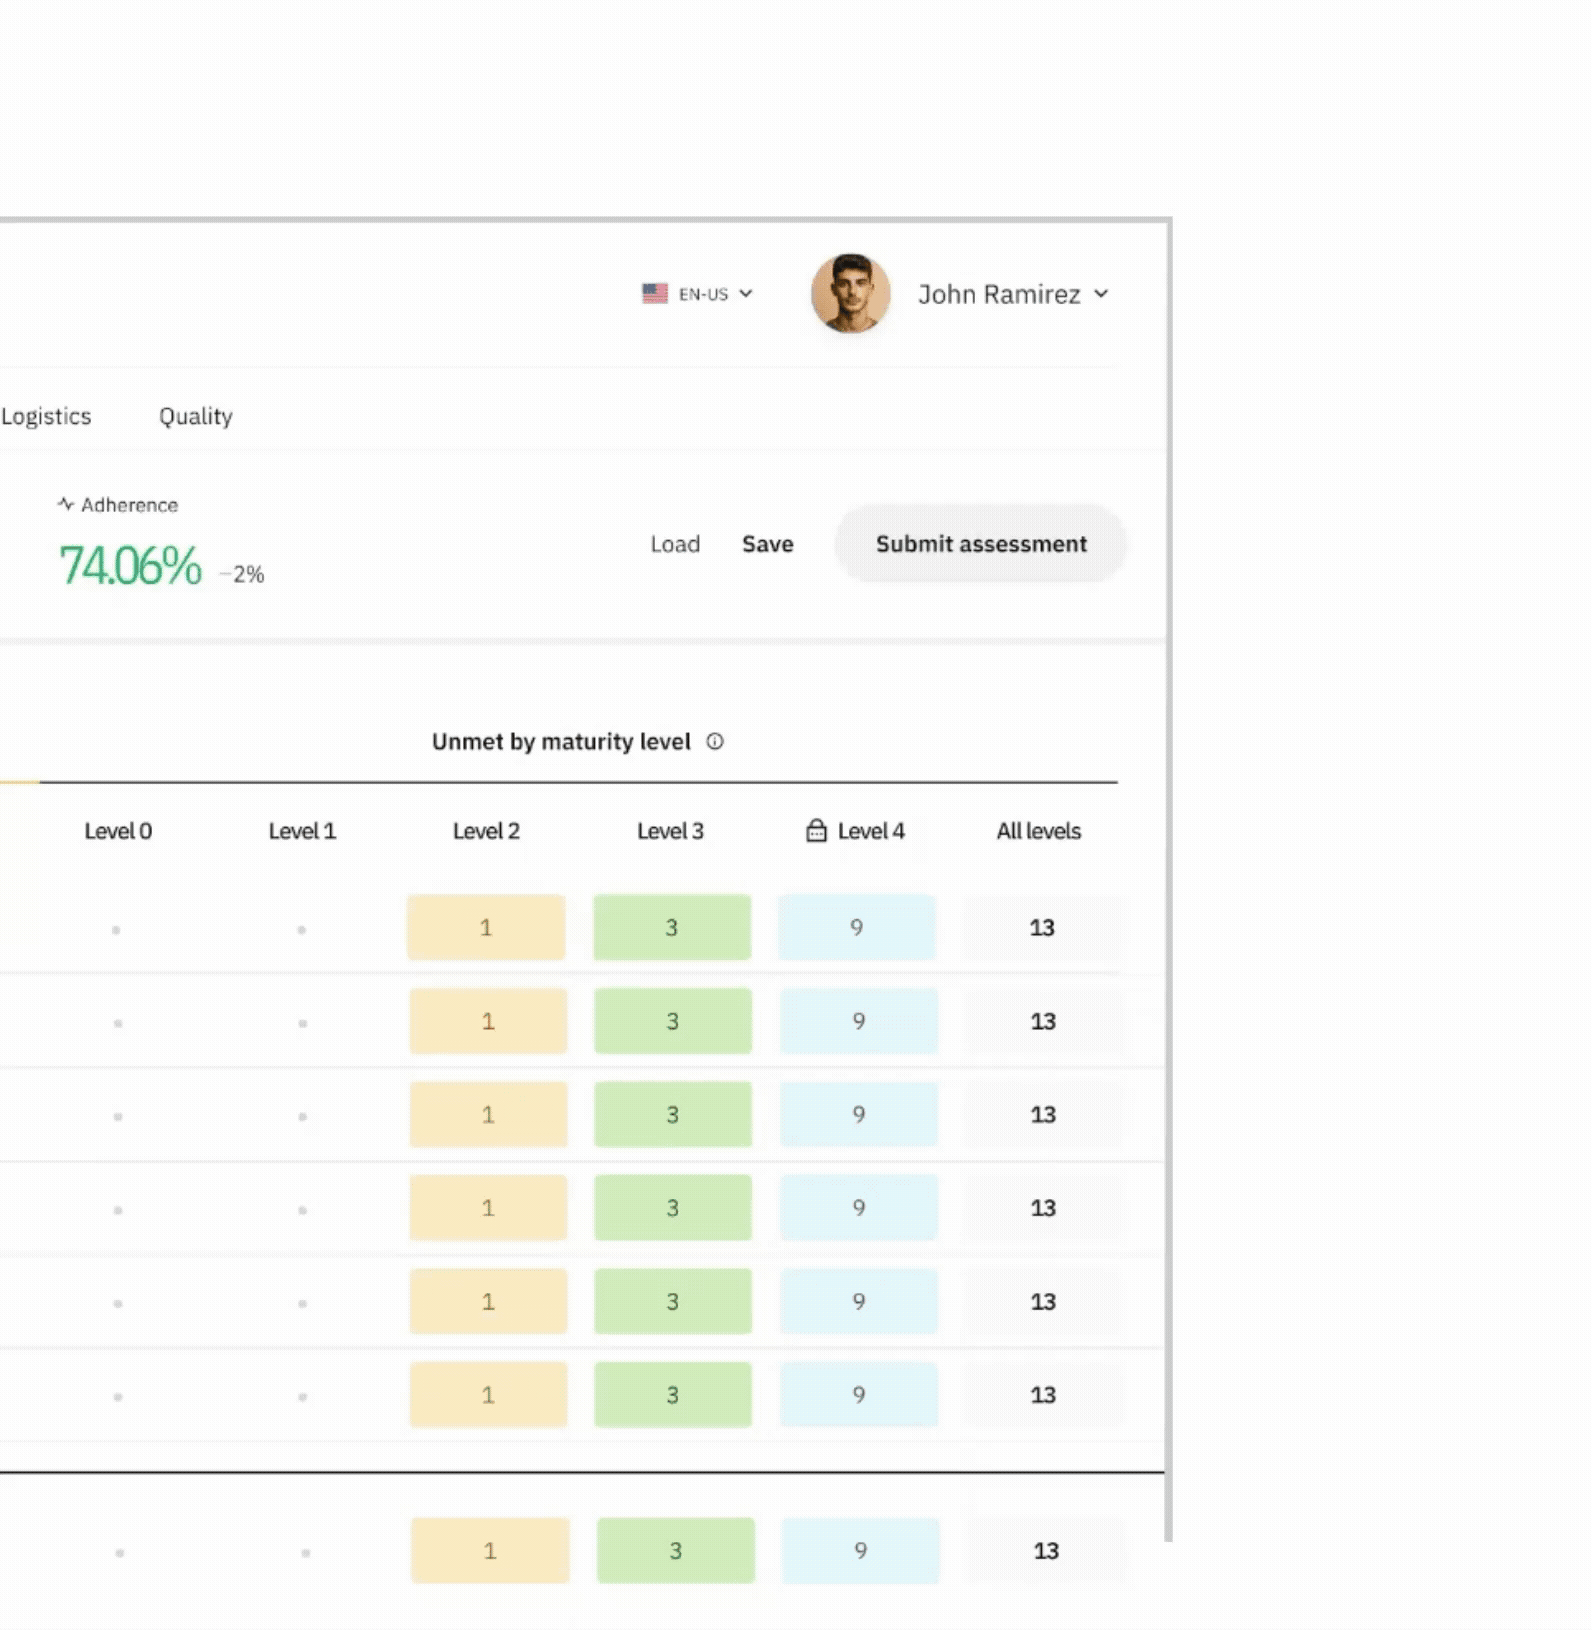Click the info icon beside Unmet by maturity level

pos(715,742)
